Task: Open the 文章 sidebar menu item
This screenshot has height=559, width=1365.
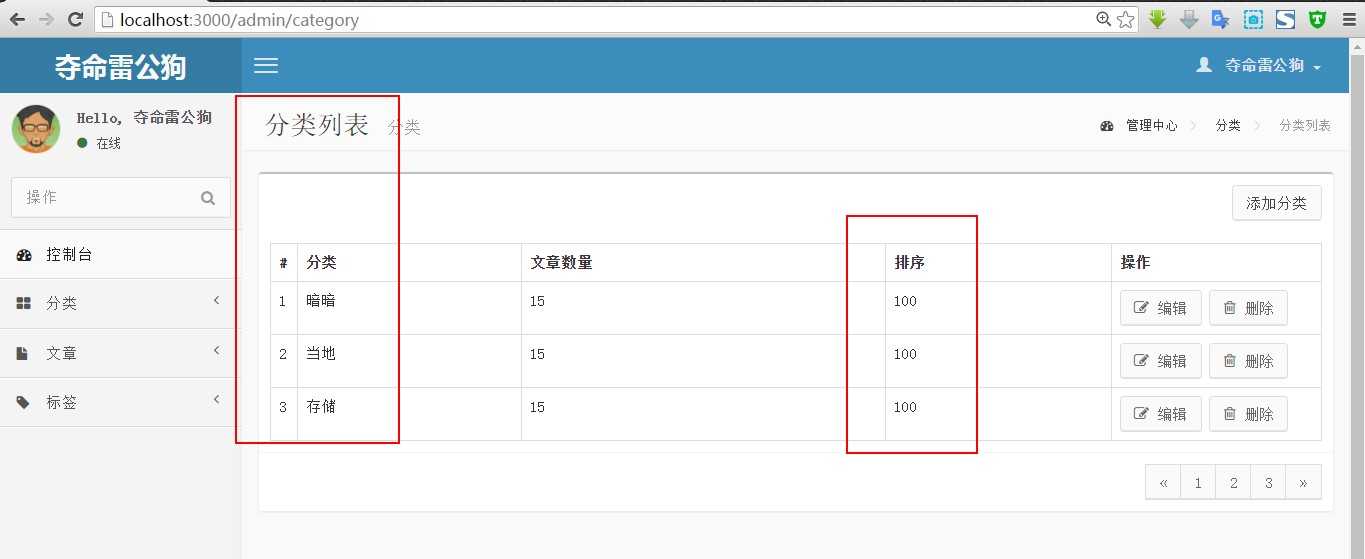Action: (x=120, y=354)
